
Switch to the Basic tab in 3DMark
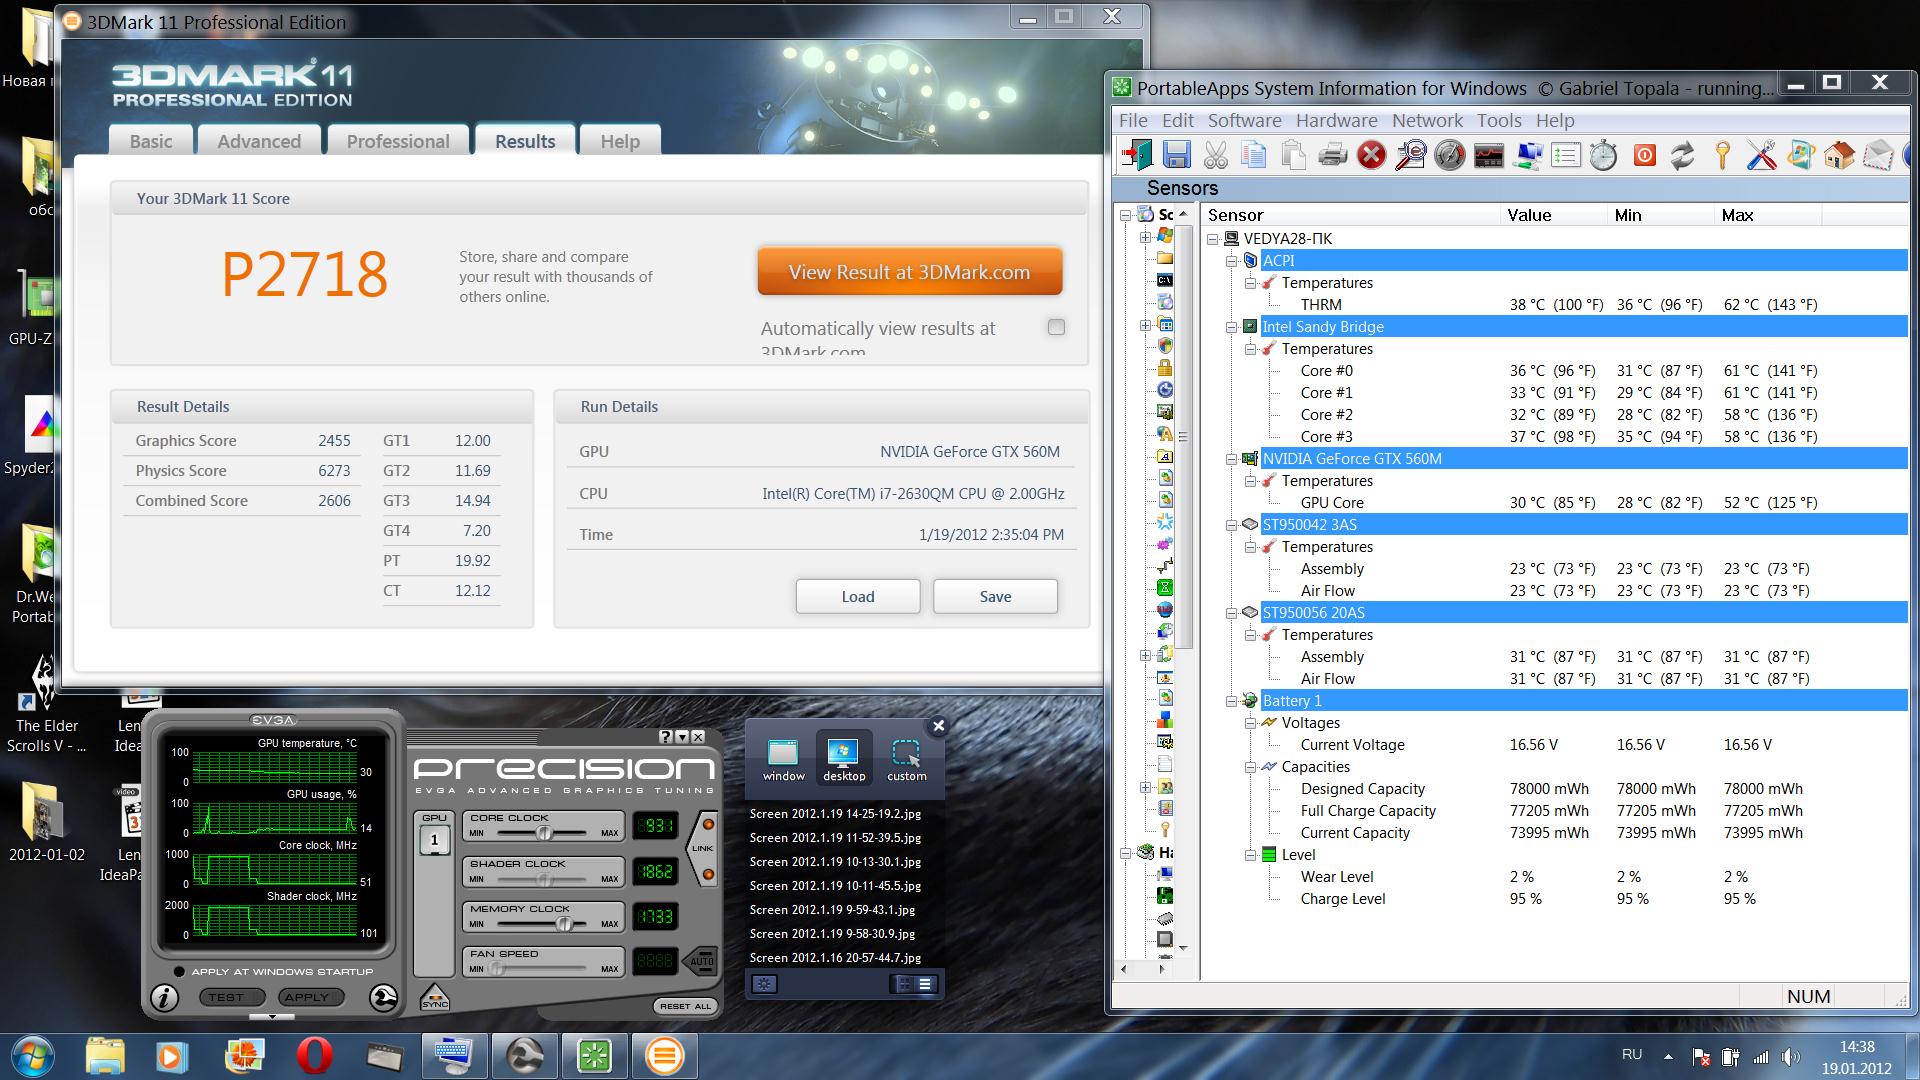tap(151, 141)
